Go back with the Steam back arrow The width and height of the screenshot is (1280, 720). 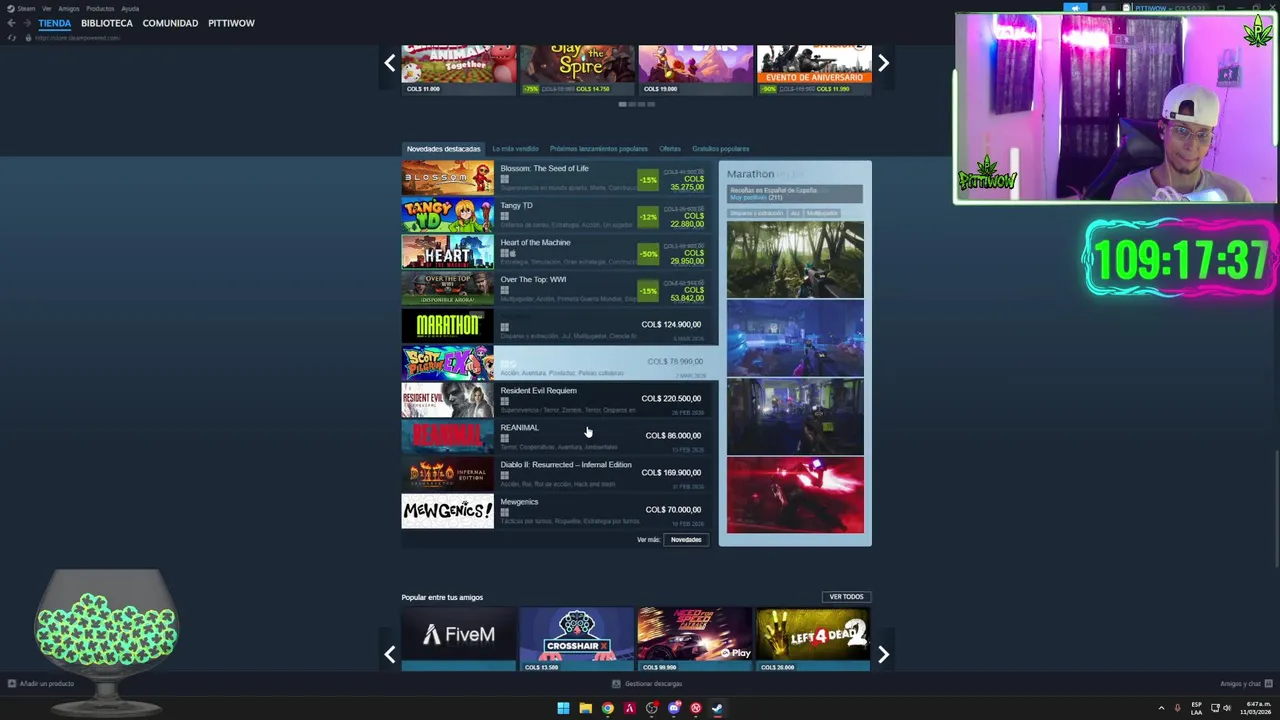click(12, 23)
